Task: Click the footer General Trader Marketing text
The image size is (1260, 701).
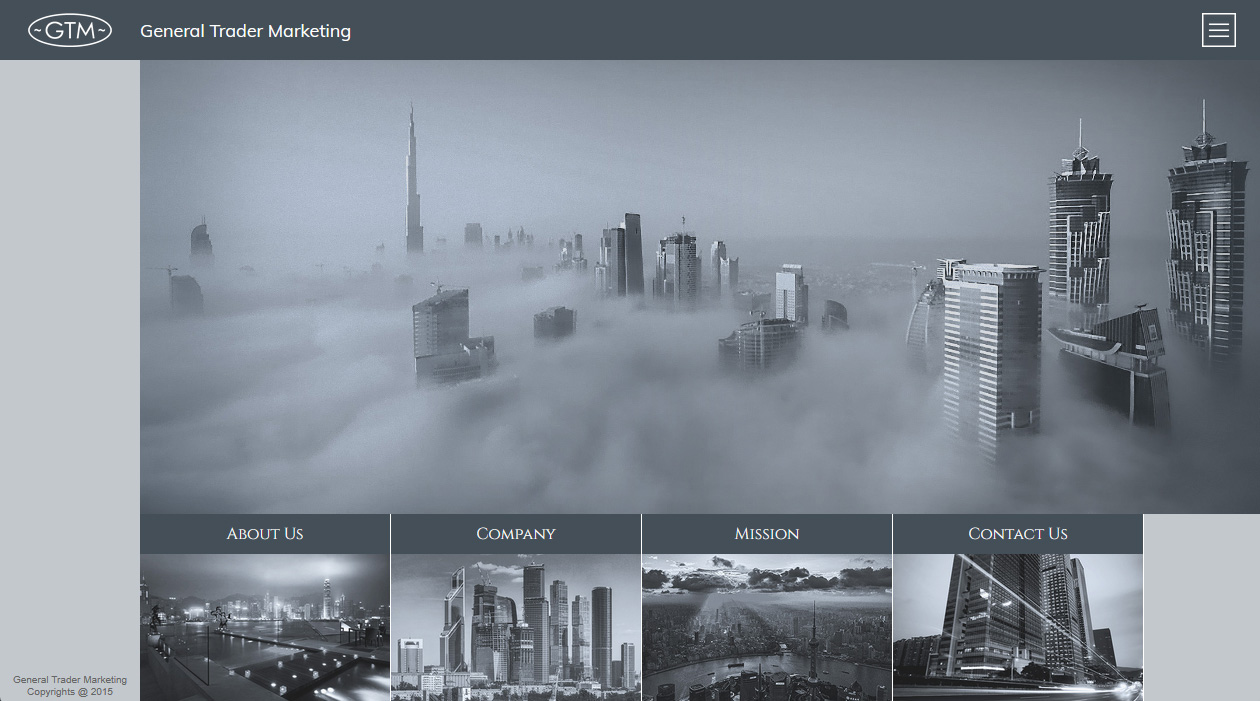Action: [70, 680]
